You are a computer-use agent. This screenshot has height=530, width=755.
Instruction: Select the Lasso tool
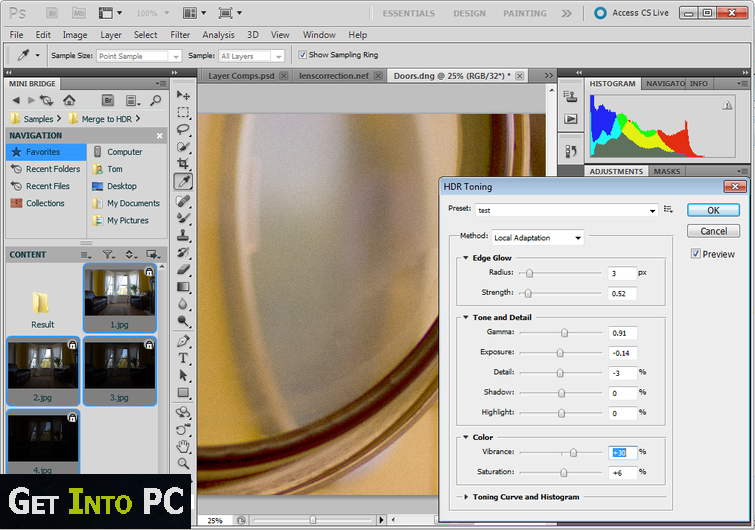click(184, 128)
